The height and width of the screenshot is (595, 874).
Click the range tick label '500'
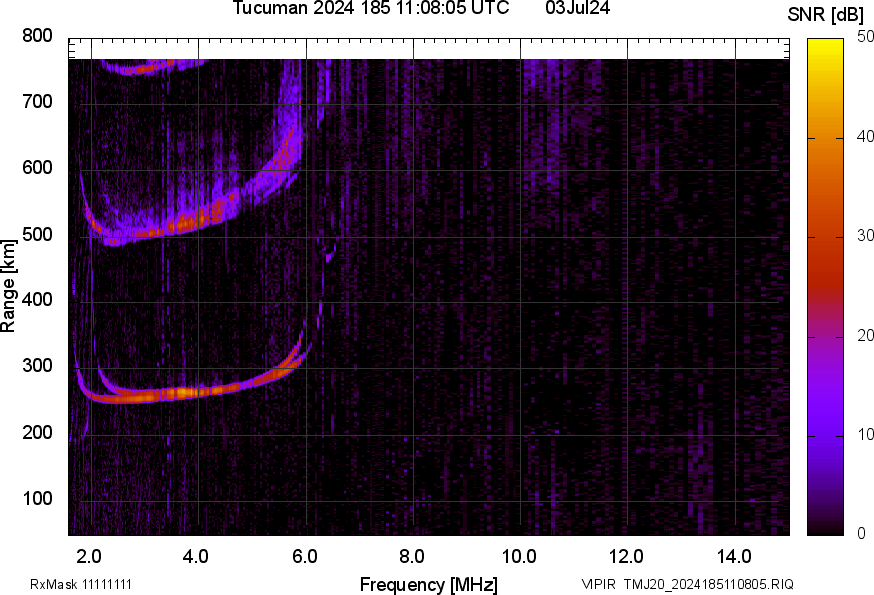pyautogui.click(x=37, y=234)
